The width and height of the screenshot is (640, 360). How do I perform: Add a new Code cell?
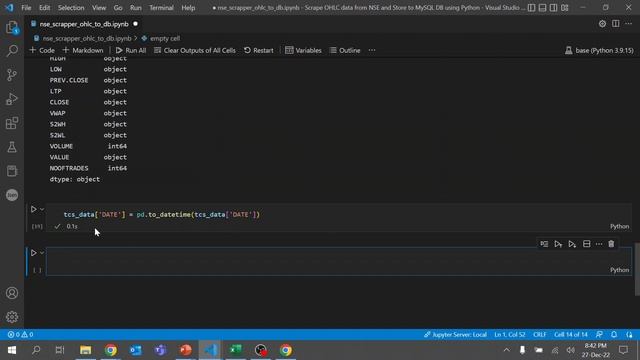pos(42,50)
